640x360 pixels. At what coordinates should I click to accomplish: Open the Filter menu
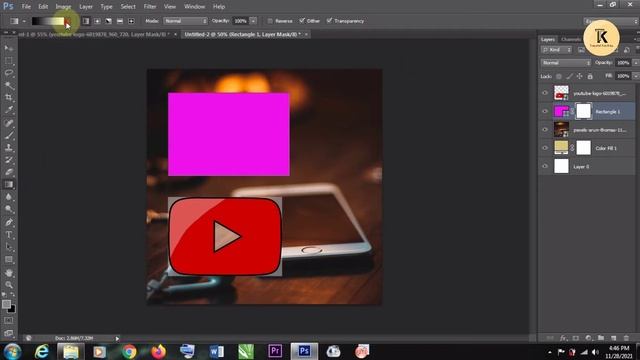coord(150,7)
